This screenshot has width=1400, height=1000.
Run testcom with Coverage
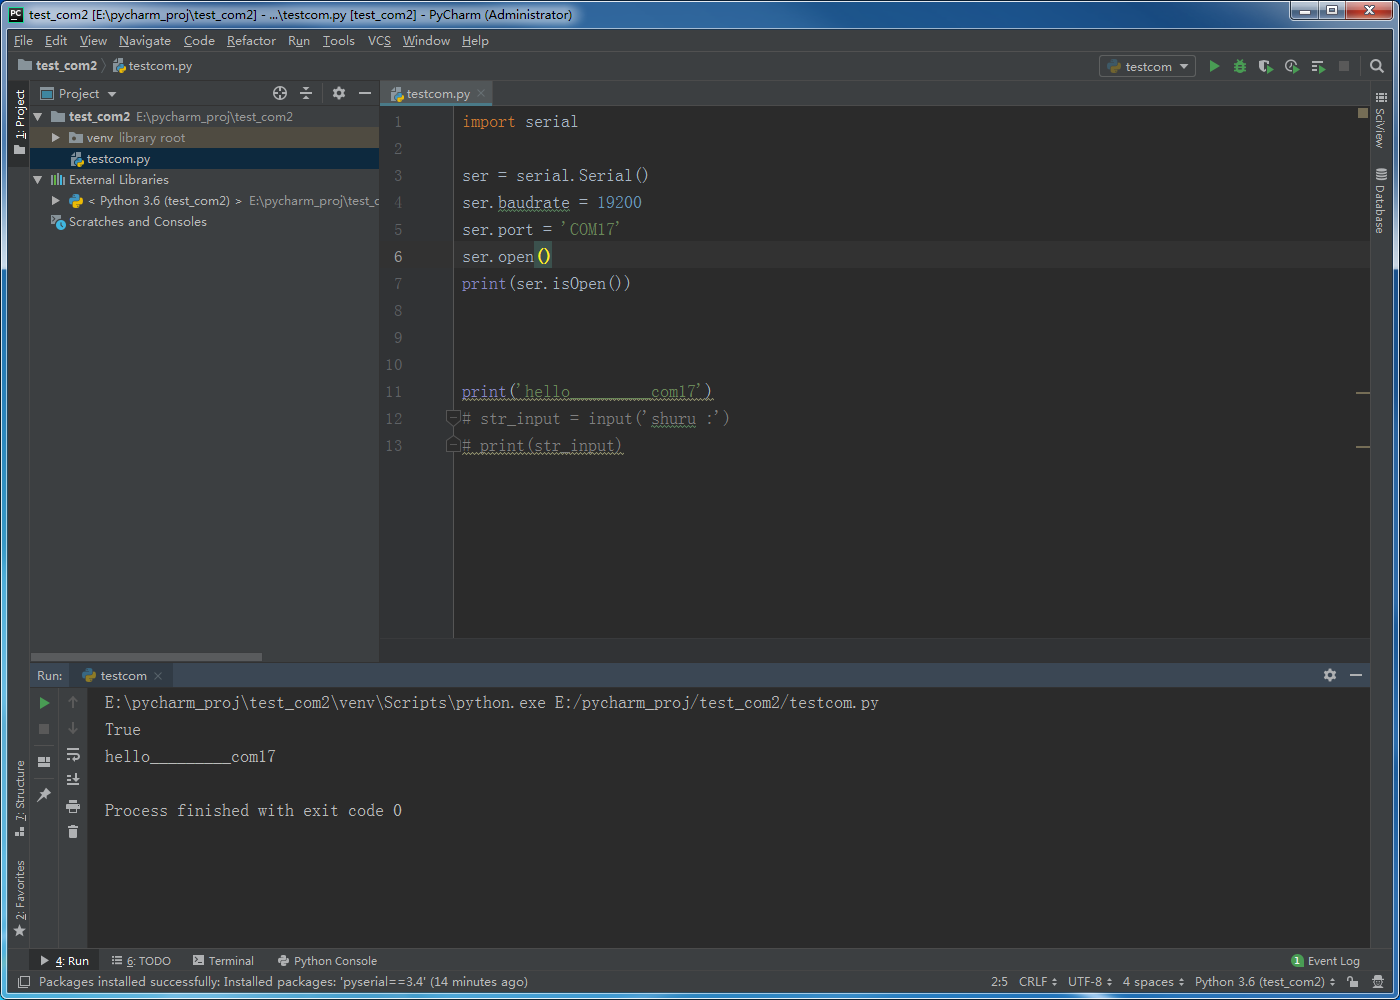[x=1266, y=66]
